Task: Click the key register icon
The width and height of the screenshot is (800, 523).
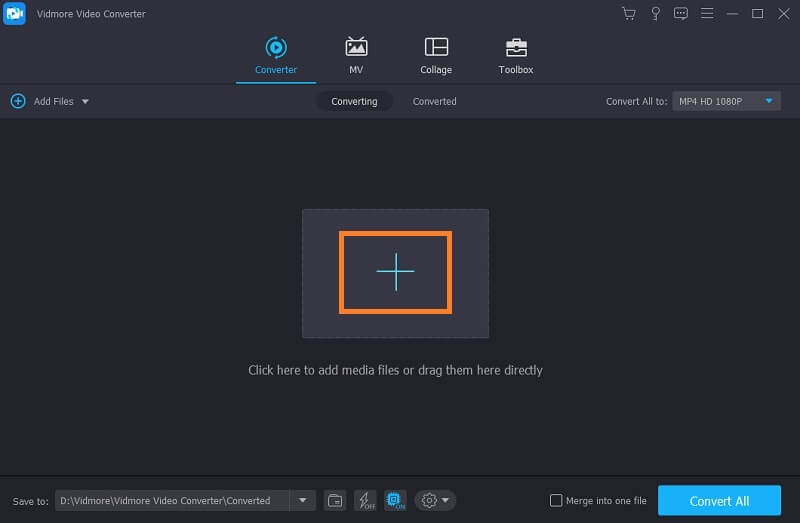Action: click(656, 13)
